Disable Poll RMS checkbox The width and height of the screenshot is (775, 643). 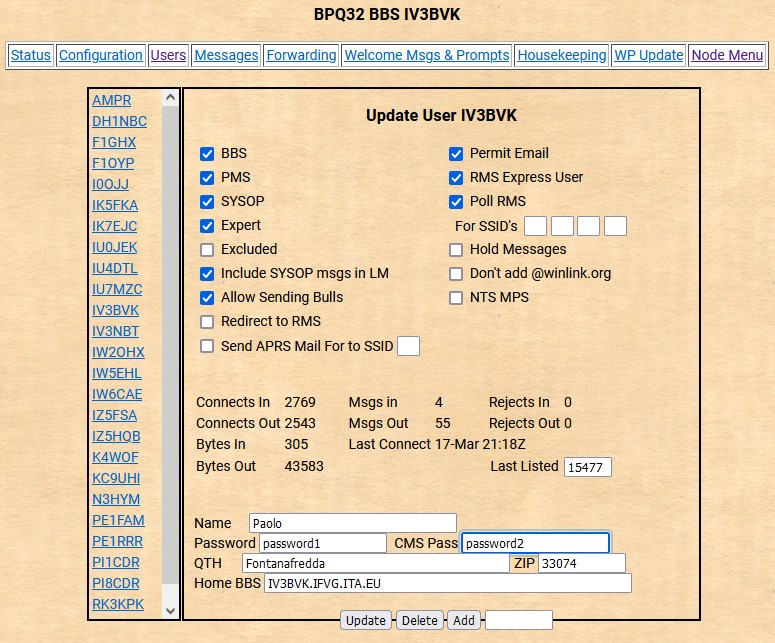tap(456, 202)
